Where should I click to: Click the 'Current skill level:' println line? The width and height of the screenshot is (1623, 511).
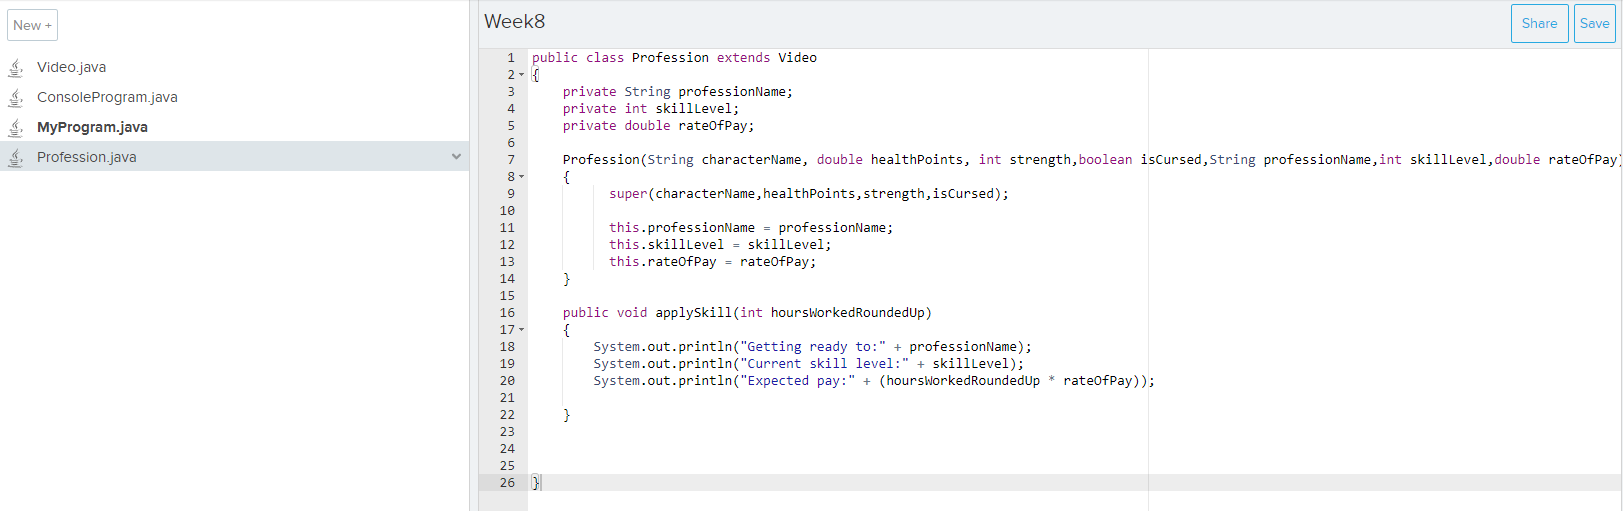(x=808, y=364)
